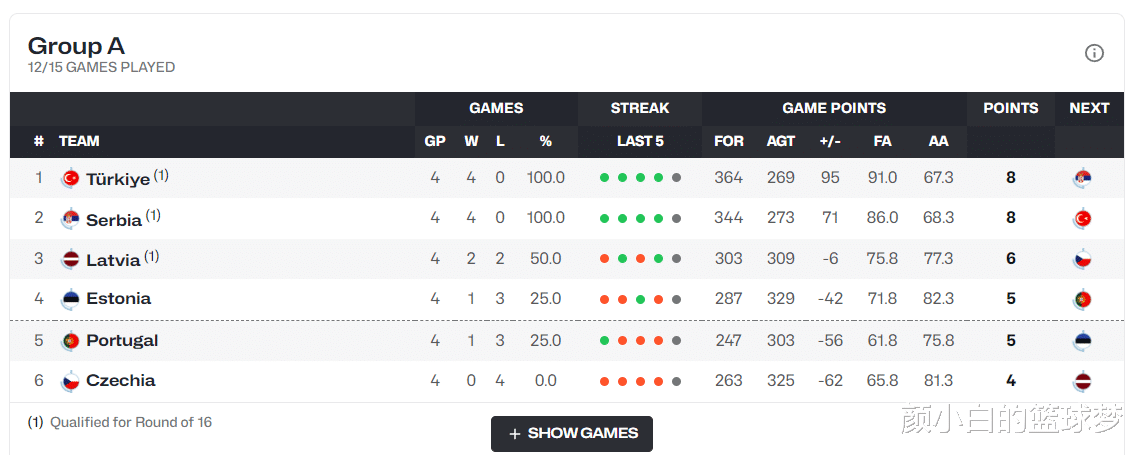Viewport: 1140px width, 455px height.
Task: Click Estonia's flag icon in team column
Action: pyautogui.click(x=71, y=299)
